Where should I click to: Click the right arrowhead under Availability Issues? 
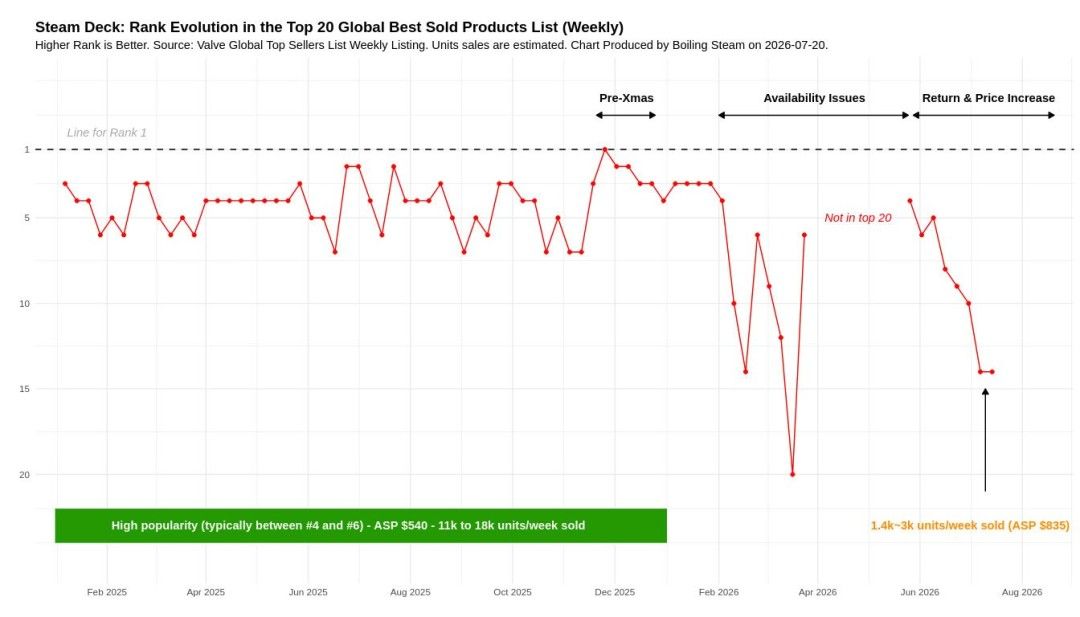pyautogui.click(x=906, y=115)
